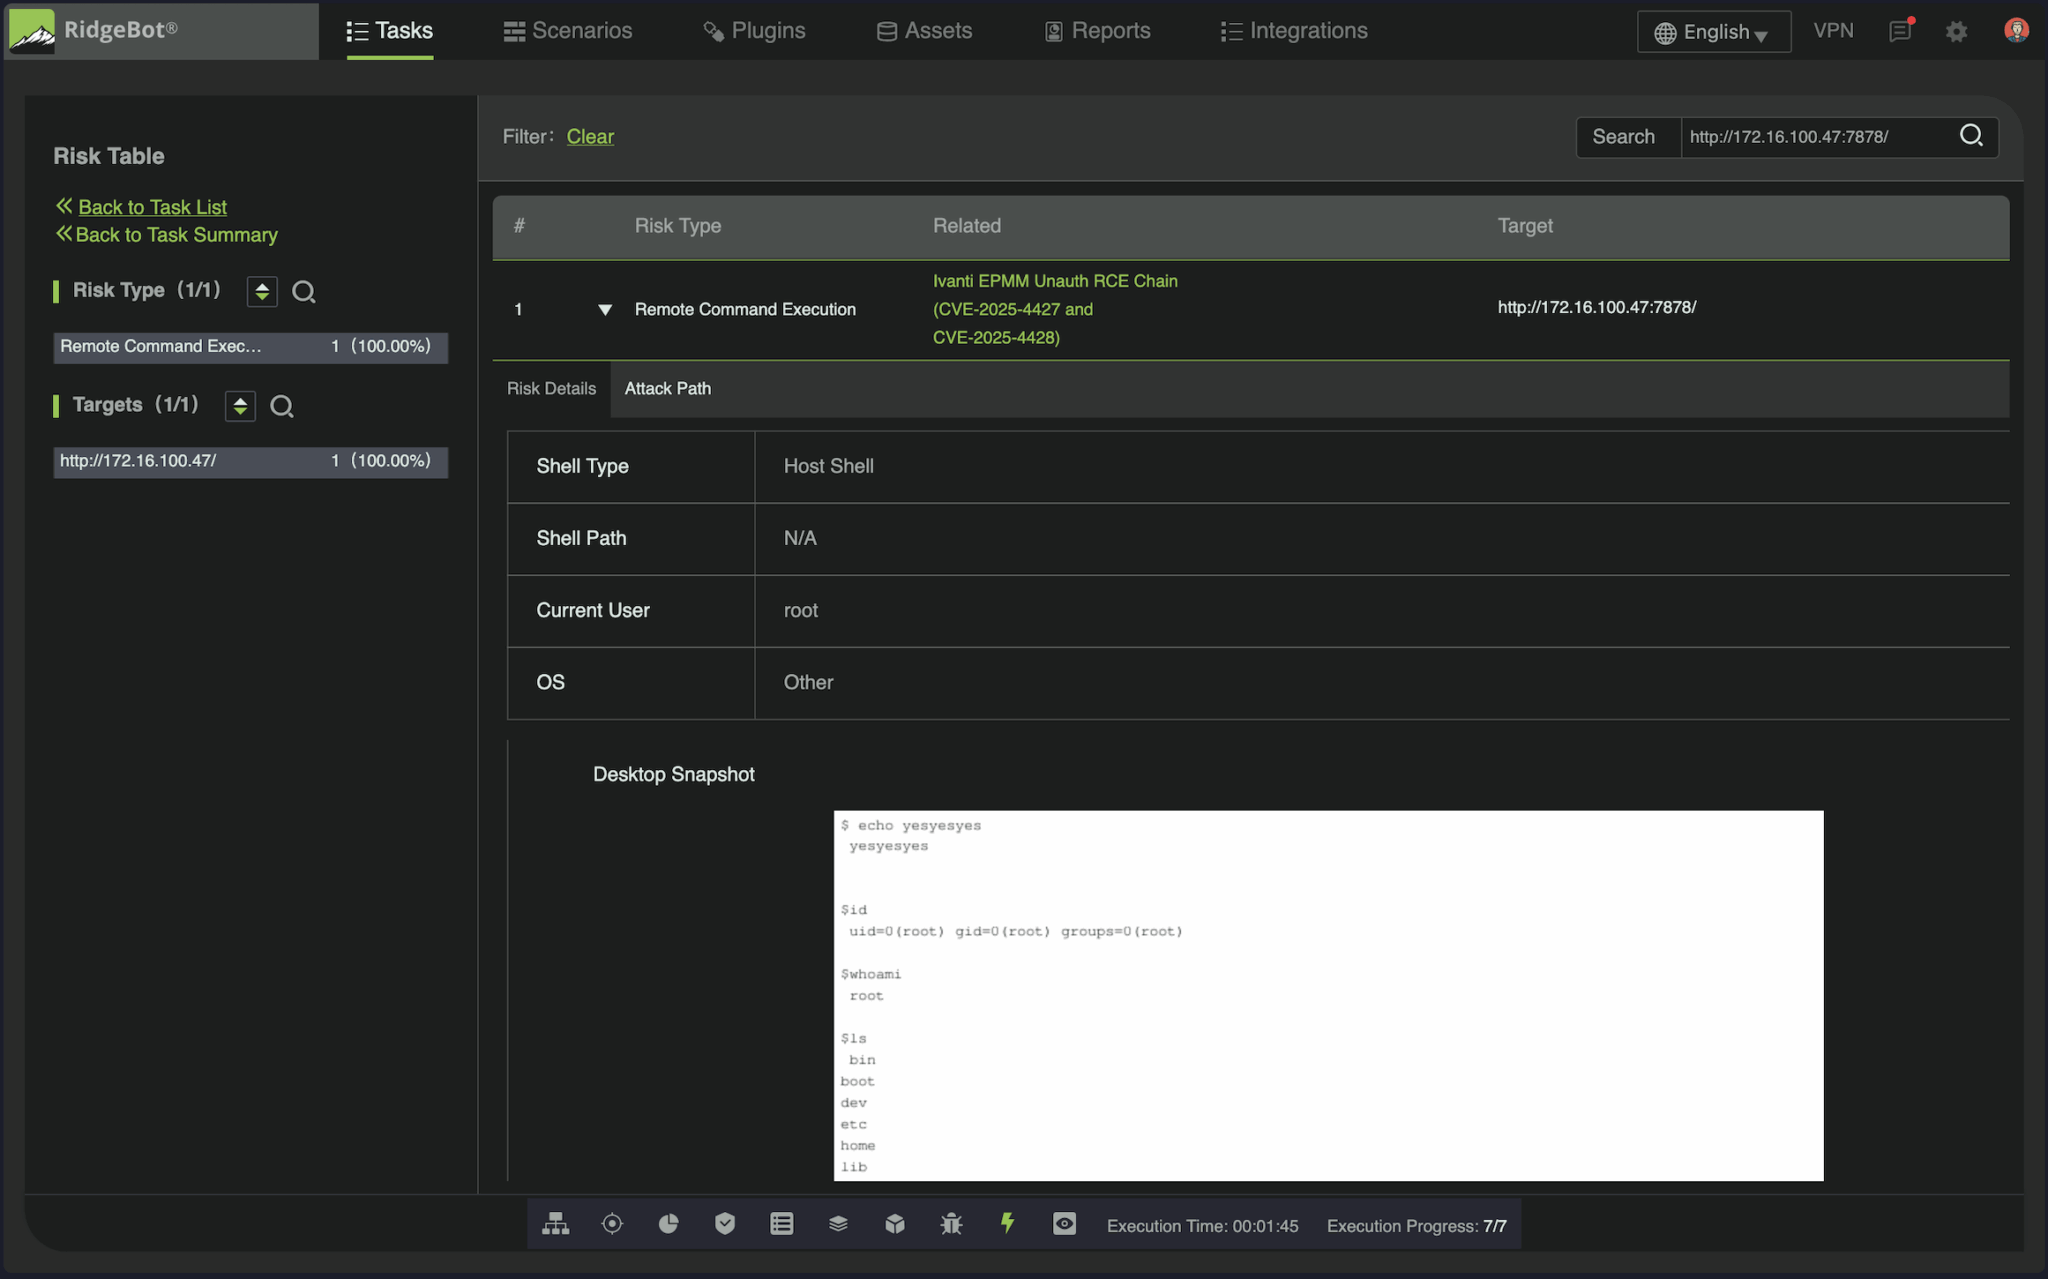Go Back to Task Summary

point(176,234)
